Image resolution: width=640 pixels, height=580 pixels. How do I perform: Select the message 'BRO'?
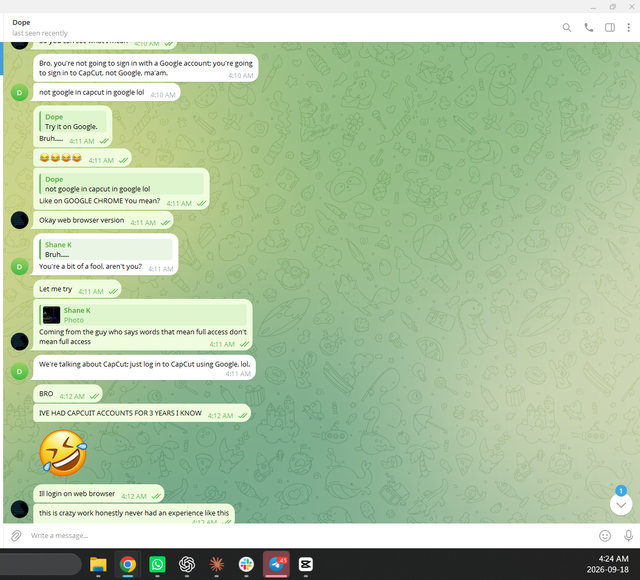pos(68,394)
